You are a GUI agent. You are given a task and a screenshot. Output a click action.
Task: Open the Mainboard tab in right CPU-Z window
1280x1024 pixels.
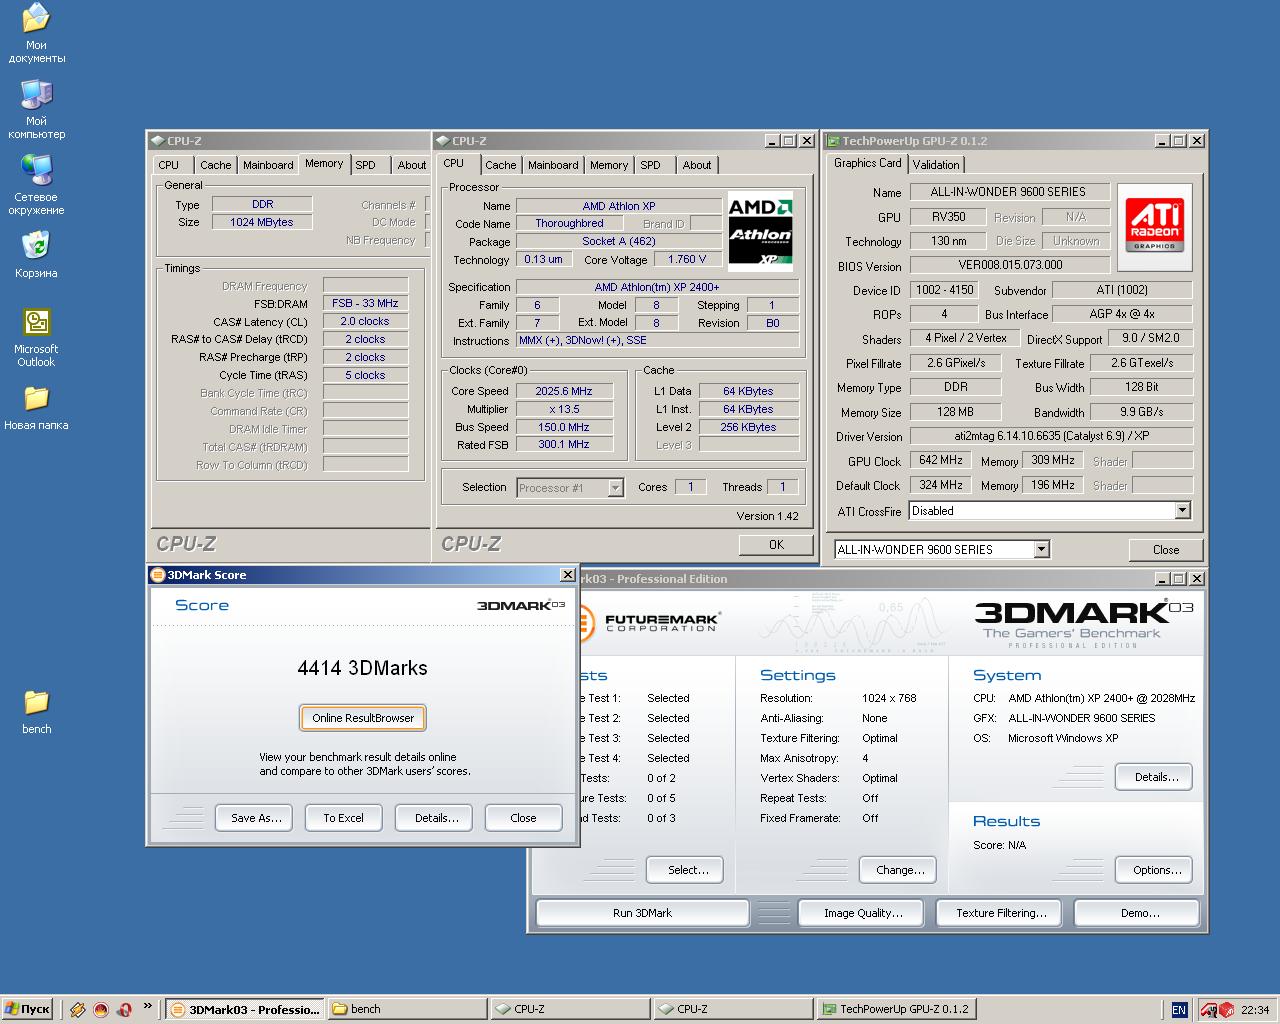pos(553,165)
